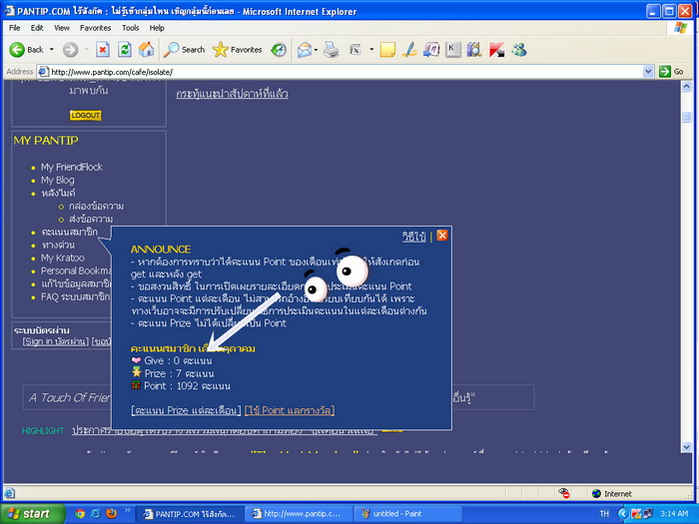Viewport: 699px width, 524px height.
Task: Open the My FriendFlock link
Action: (72, 167)
